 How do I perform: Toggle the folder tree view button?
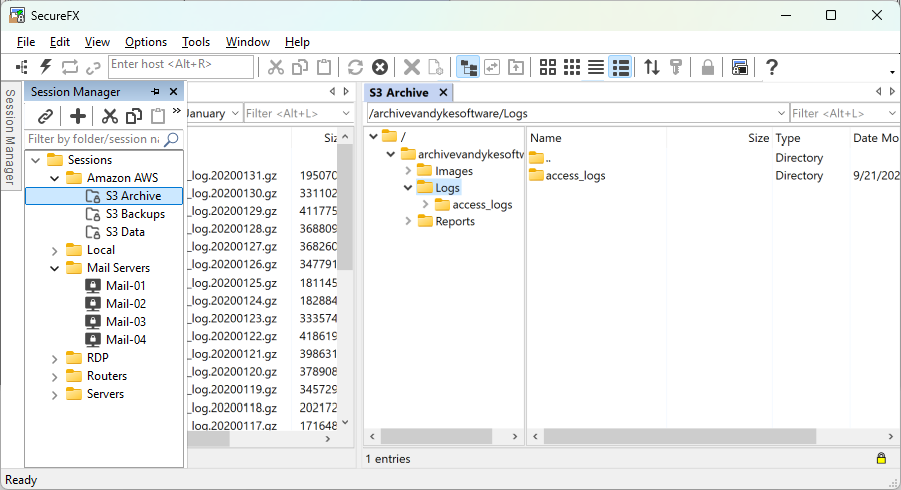point(467,67)
